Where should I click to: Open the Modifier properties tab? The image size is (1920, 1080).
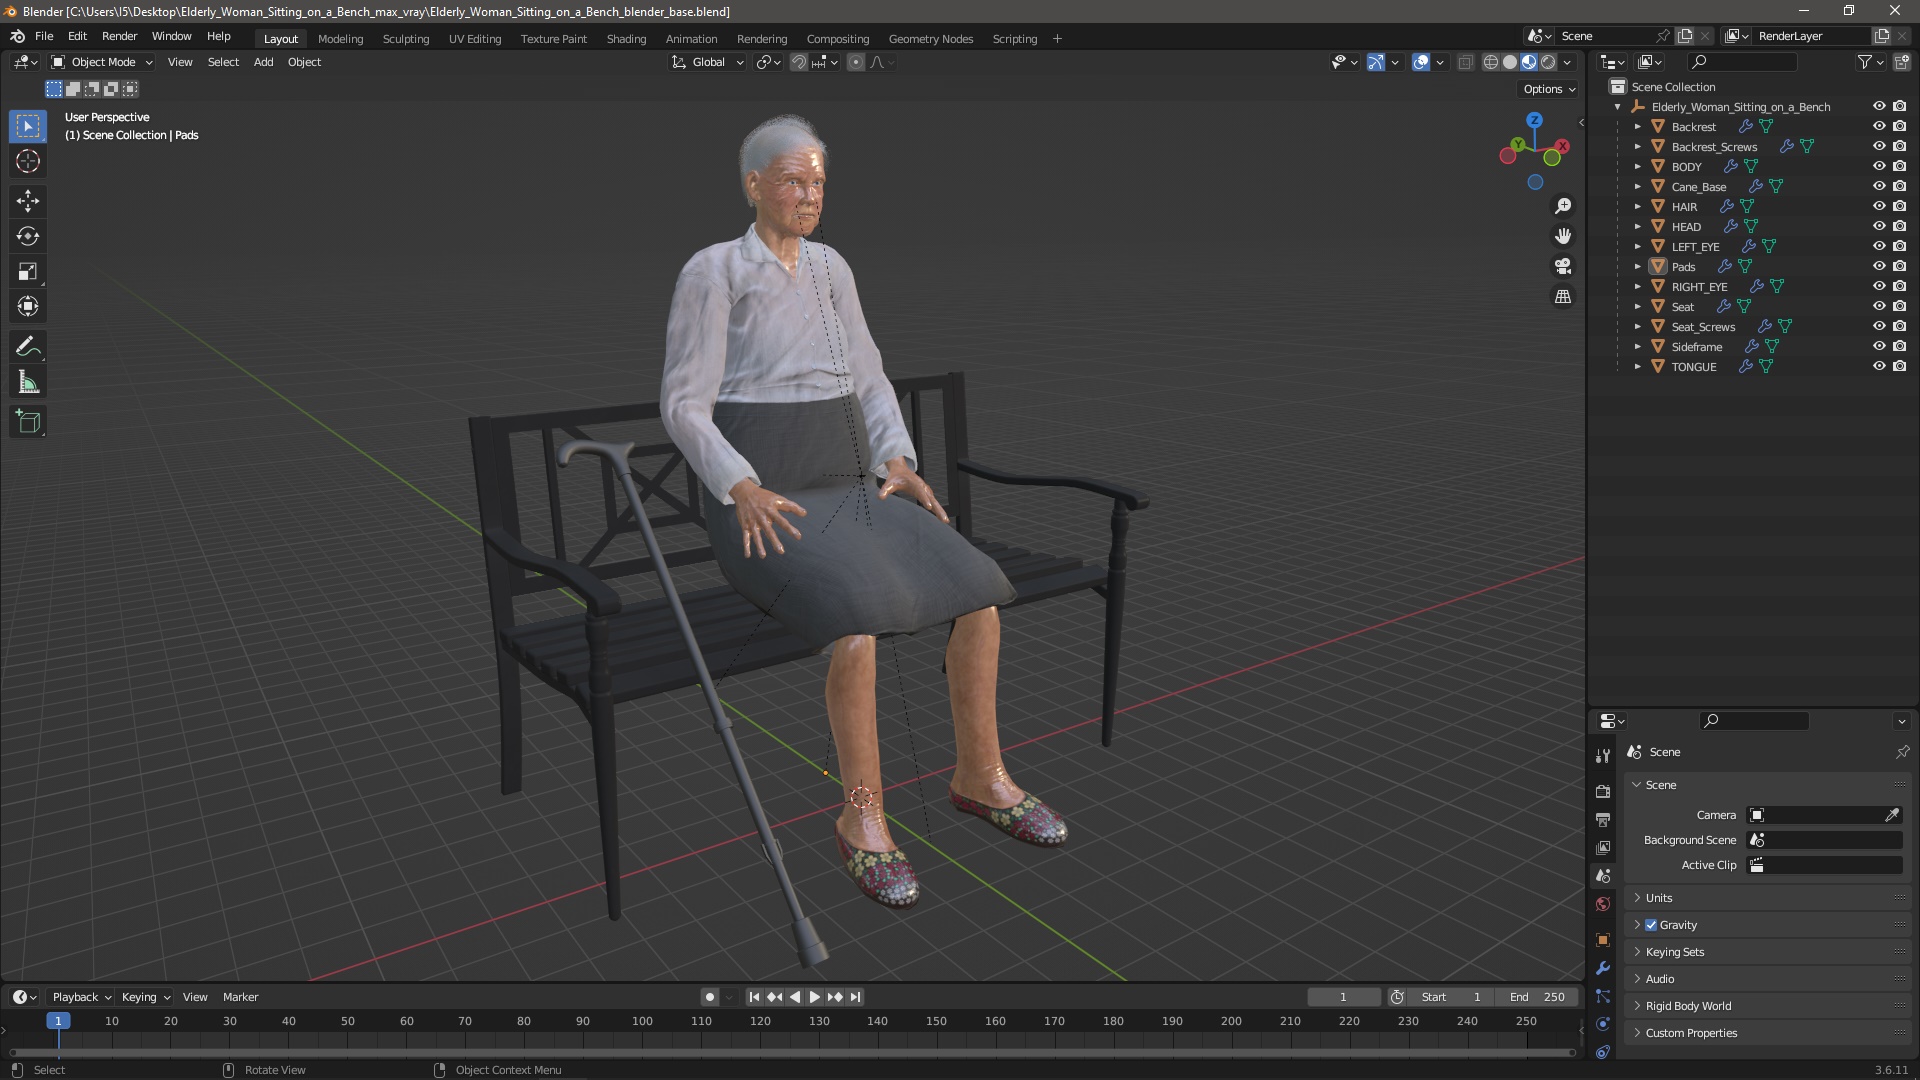[x=1603, y=968]
